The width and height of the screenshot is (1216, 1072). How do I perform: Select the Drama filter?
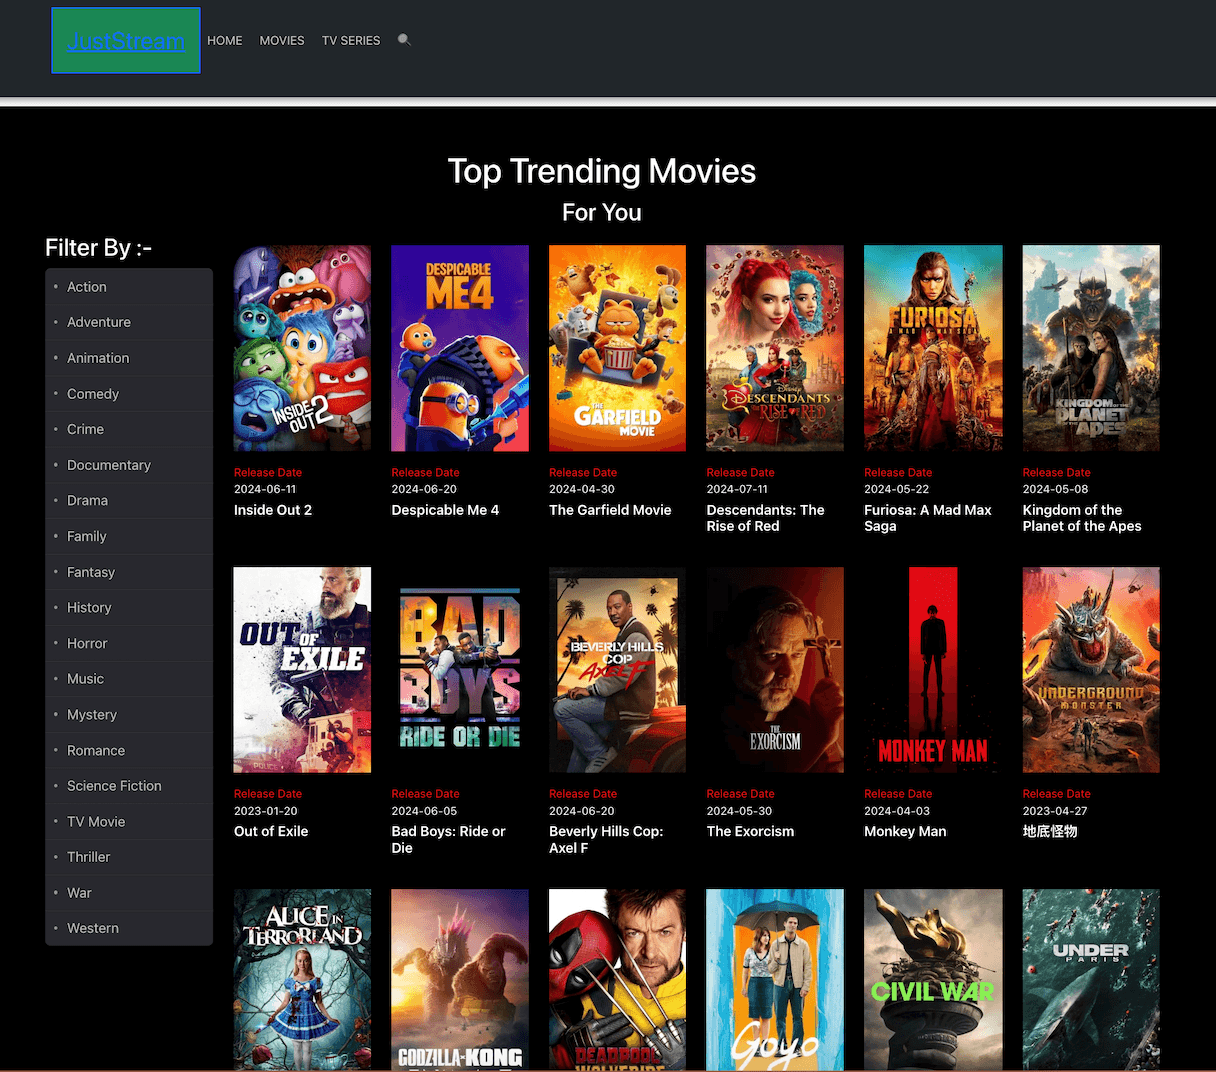[129, 500]
